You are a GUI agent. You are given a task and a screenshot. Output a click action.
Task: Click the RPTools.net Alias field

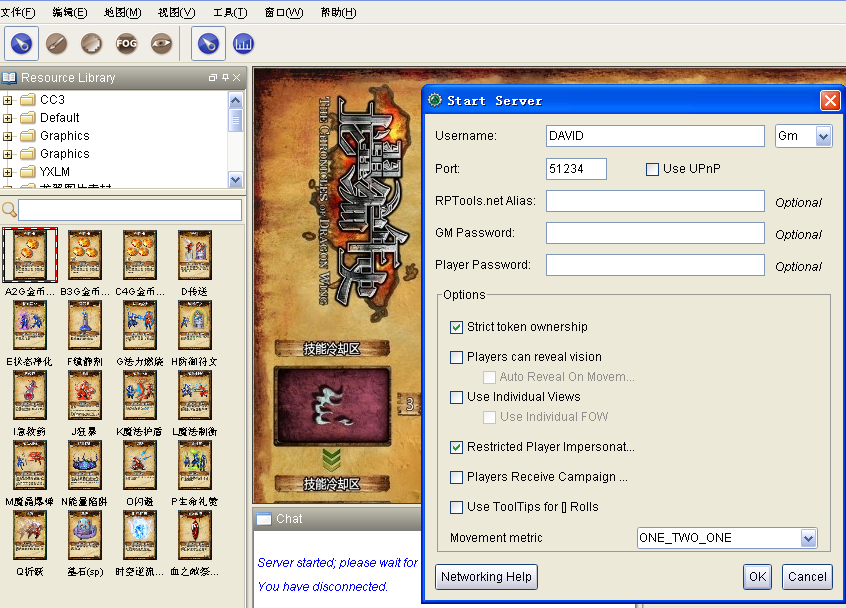click(655, 201)
